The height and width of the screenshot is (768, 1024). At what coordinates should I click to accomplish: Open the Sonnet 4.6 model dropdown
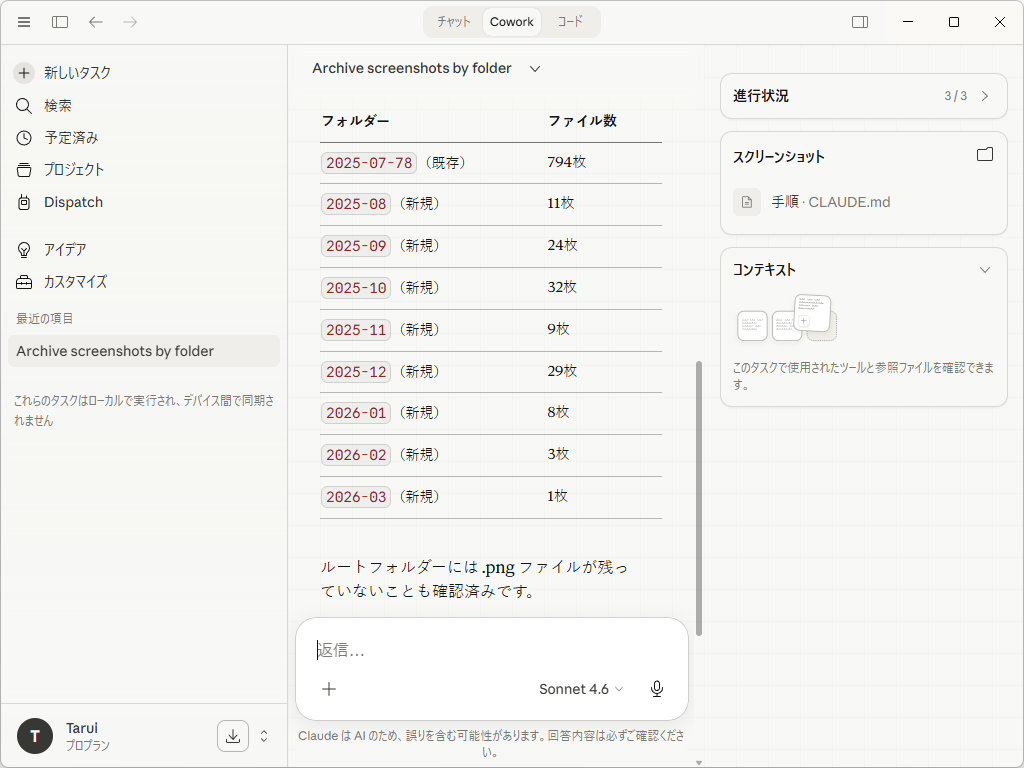[x=581, y=689]
